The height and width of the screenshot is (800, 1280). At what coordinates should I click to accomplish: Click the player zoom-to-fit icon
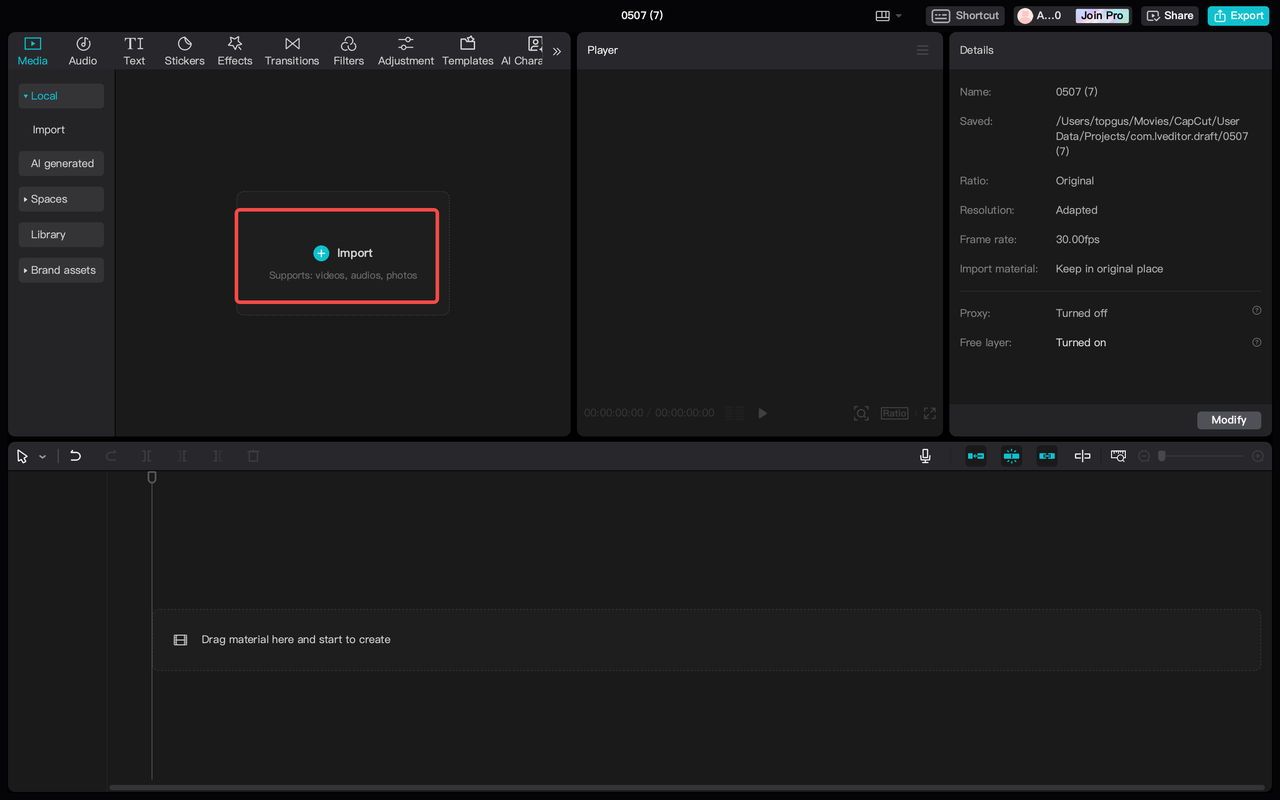coord(861,413)
